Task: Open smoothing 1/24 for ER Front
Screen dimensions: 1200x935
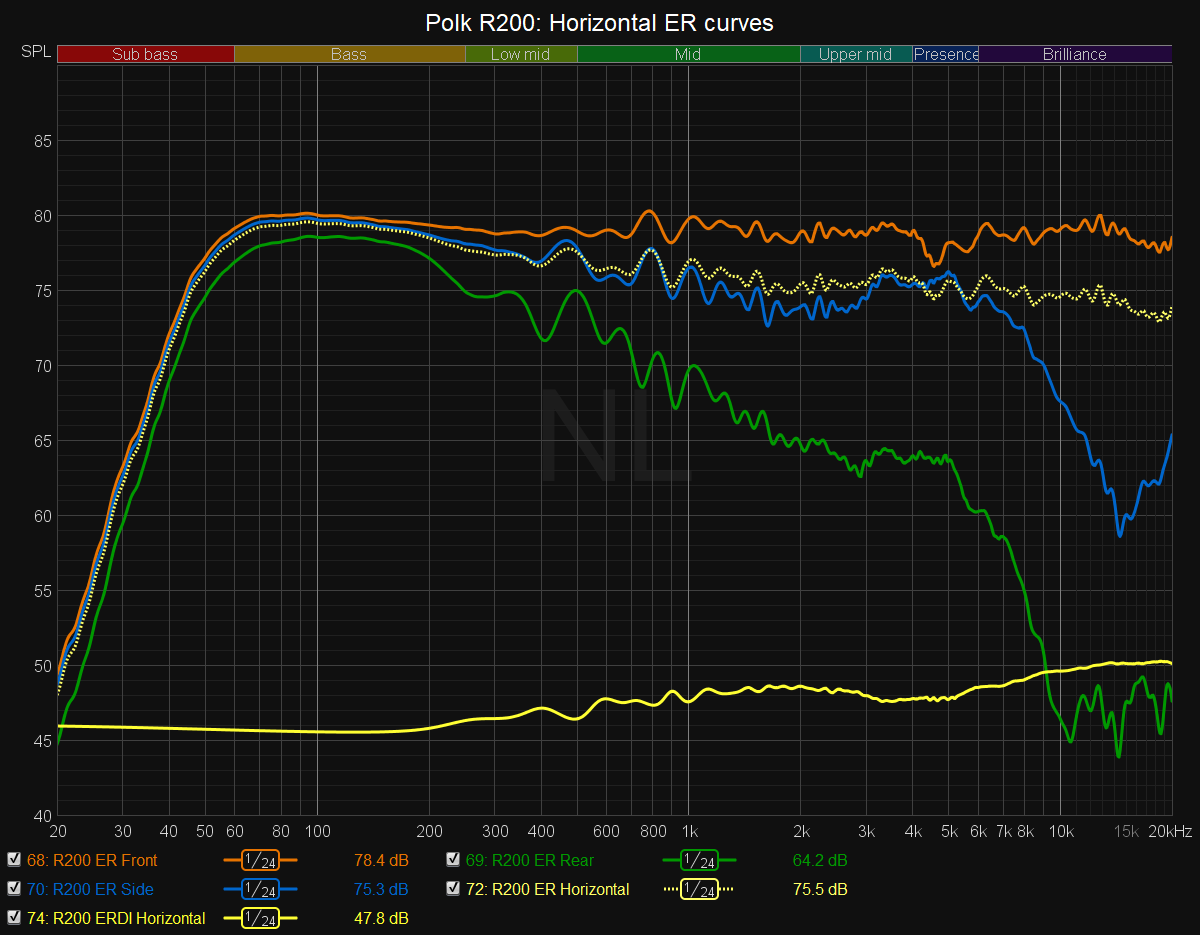Action: pos(261,860)
